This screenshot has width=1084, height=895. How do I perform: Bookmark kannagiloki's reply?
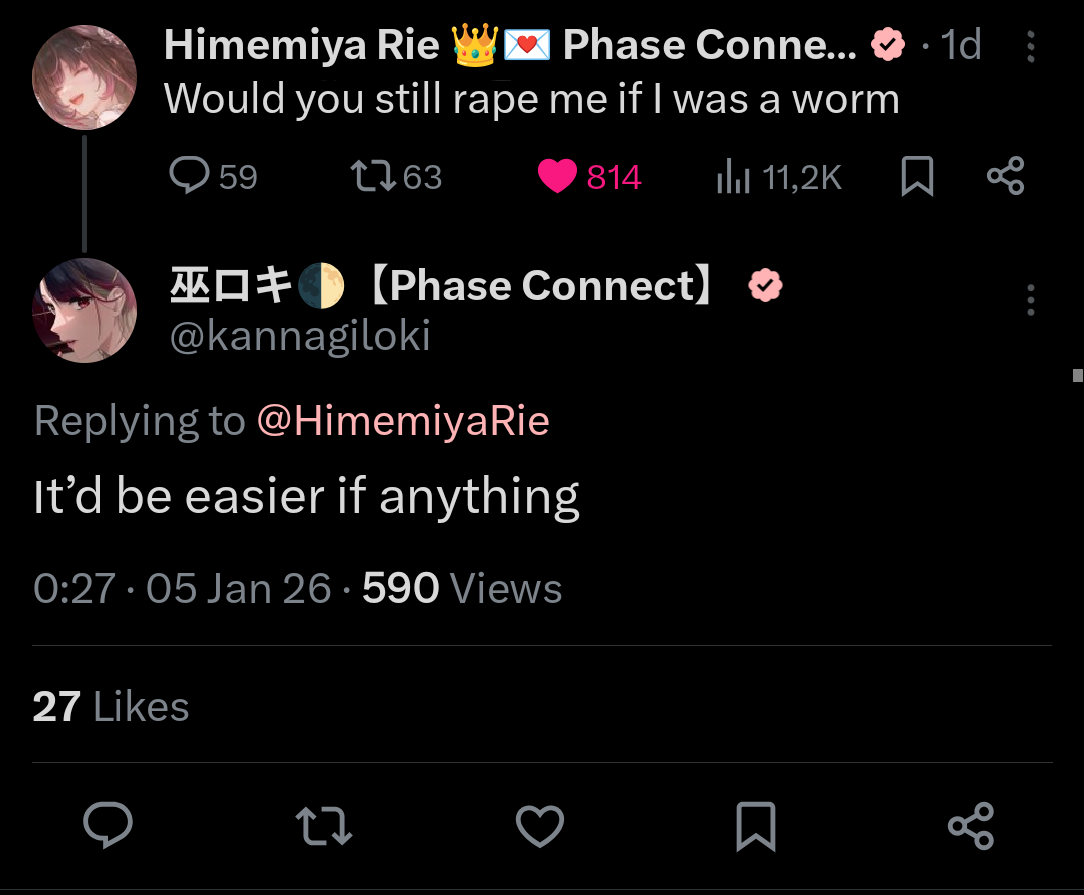point(756,826)
